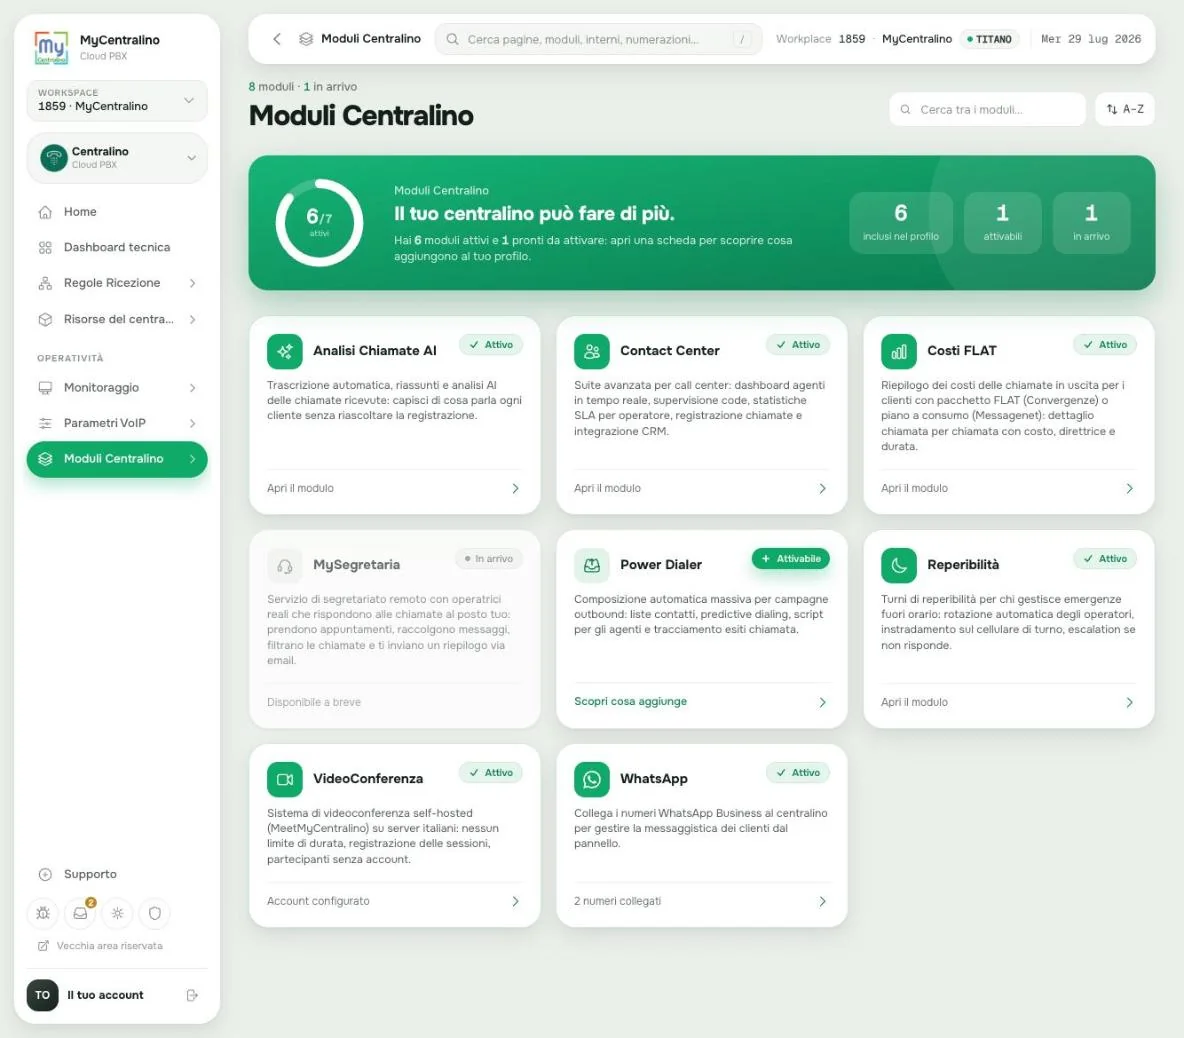Focus the top search field Cerca pagine, moduli
Image resolution: width=1184 pixels, height=1038 pixels.
click(598, 39)
